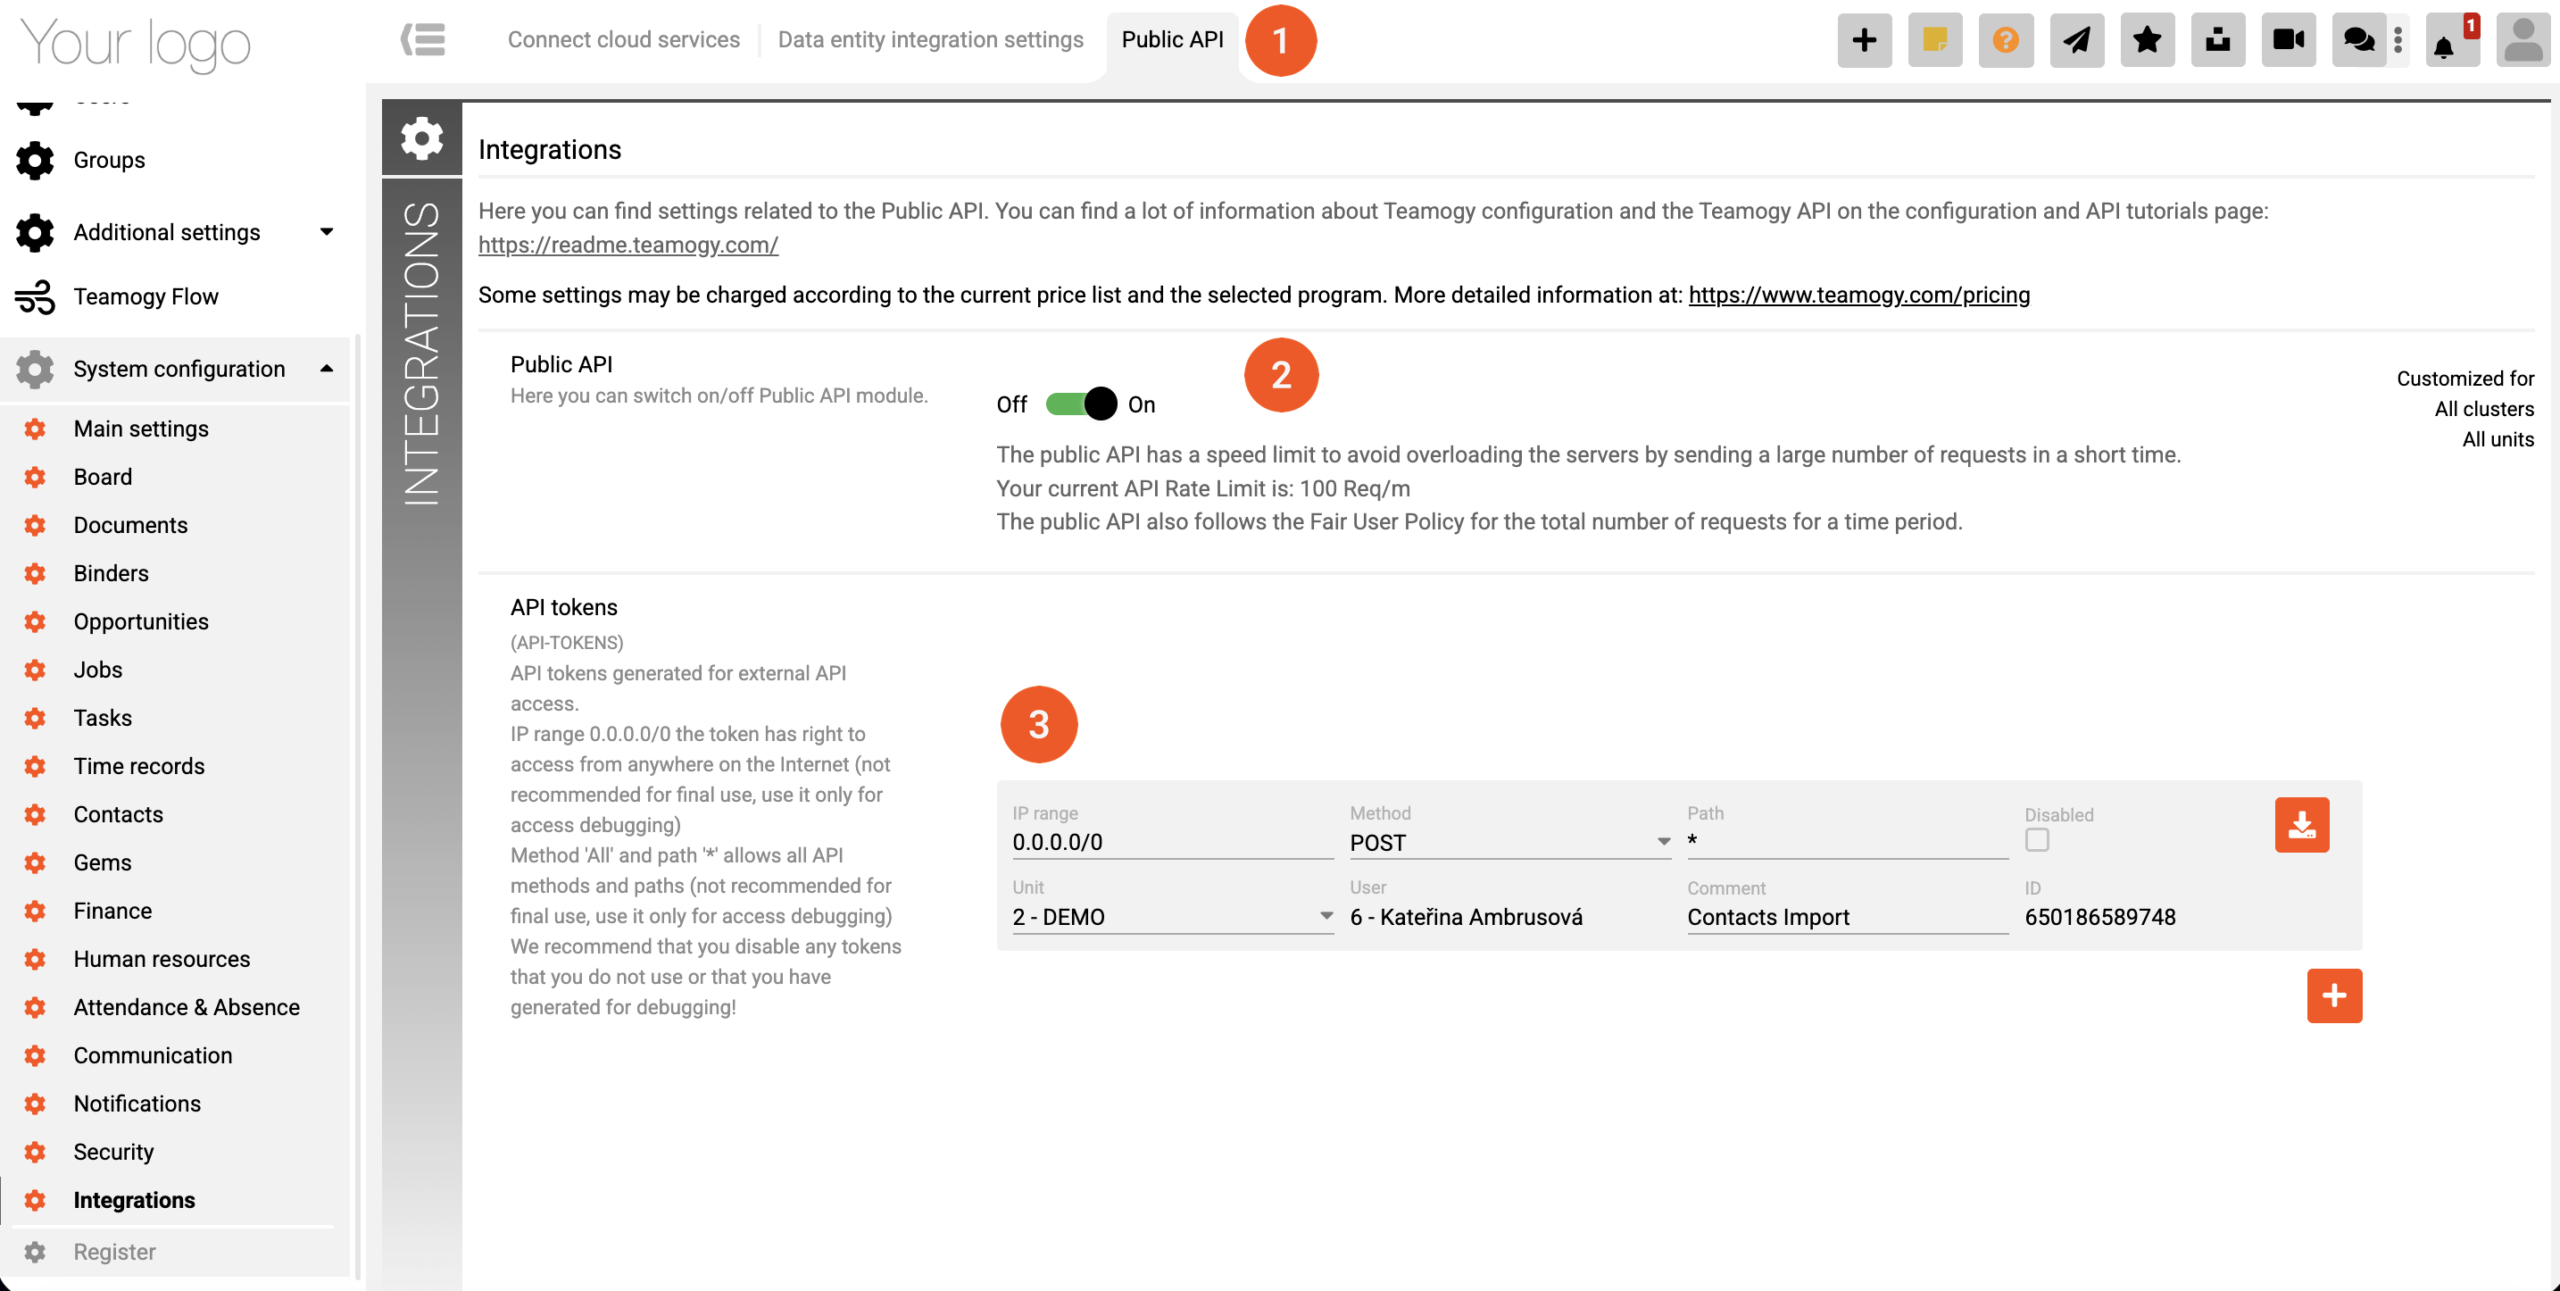2560x1291 pixels.
Task: Click the video camera icon
Action: point(2288,40)
